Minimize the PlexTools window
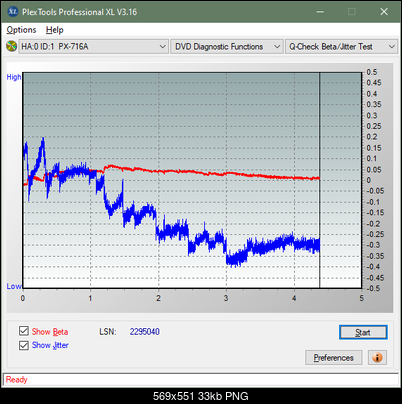The width and height of the screenshot is (402, 404). click(320, 12)
